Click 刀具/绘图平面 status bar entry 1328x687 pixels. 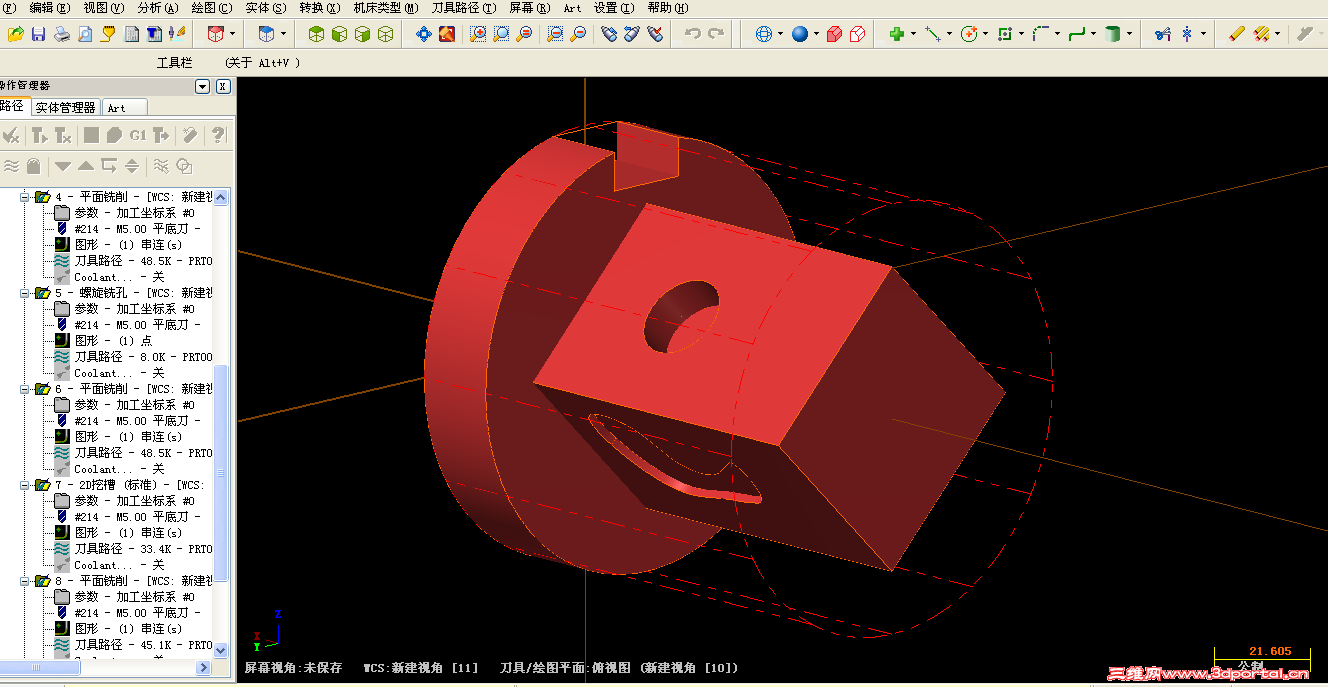[619, 668]
